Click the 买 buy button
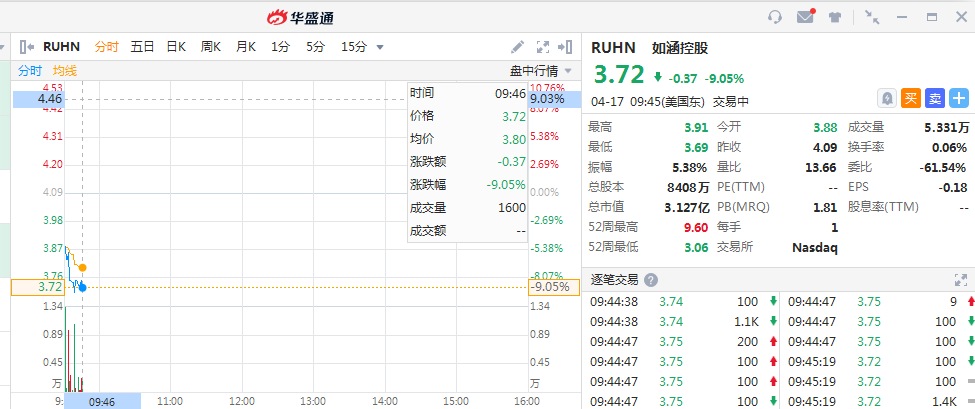Viewport: 975px width, 409px height. pyautogui.click(x=911, y=98)
